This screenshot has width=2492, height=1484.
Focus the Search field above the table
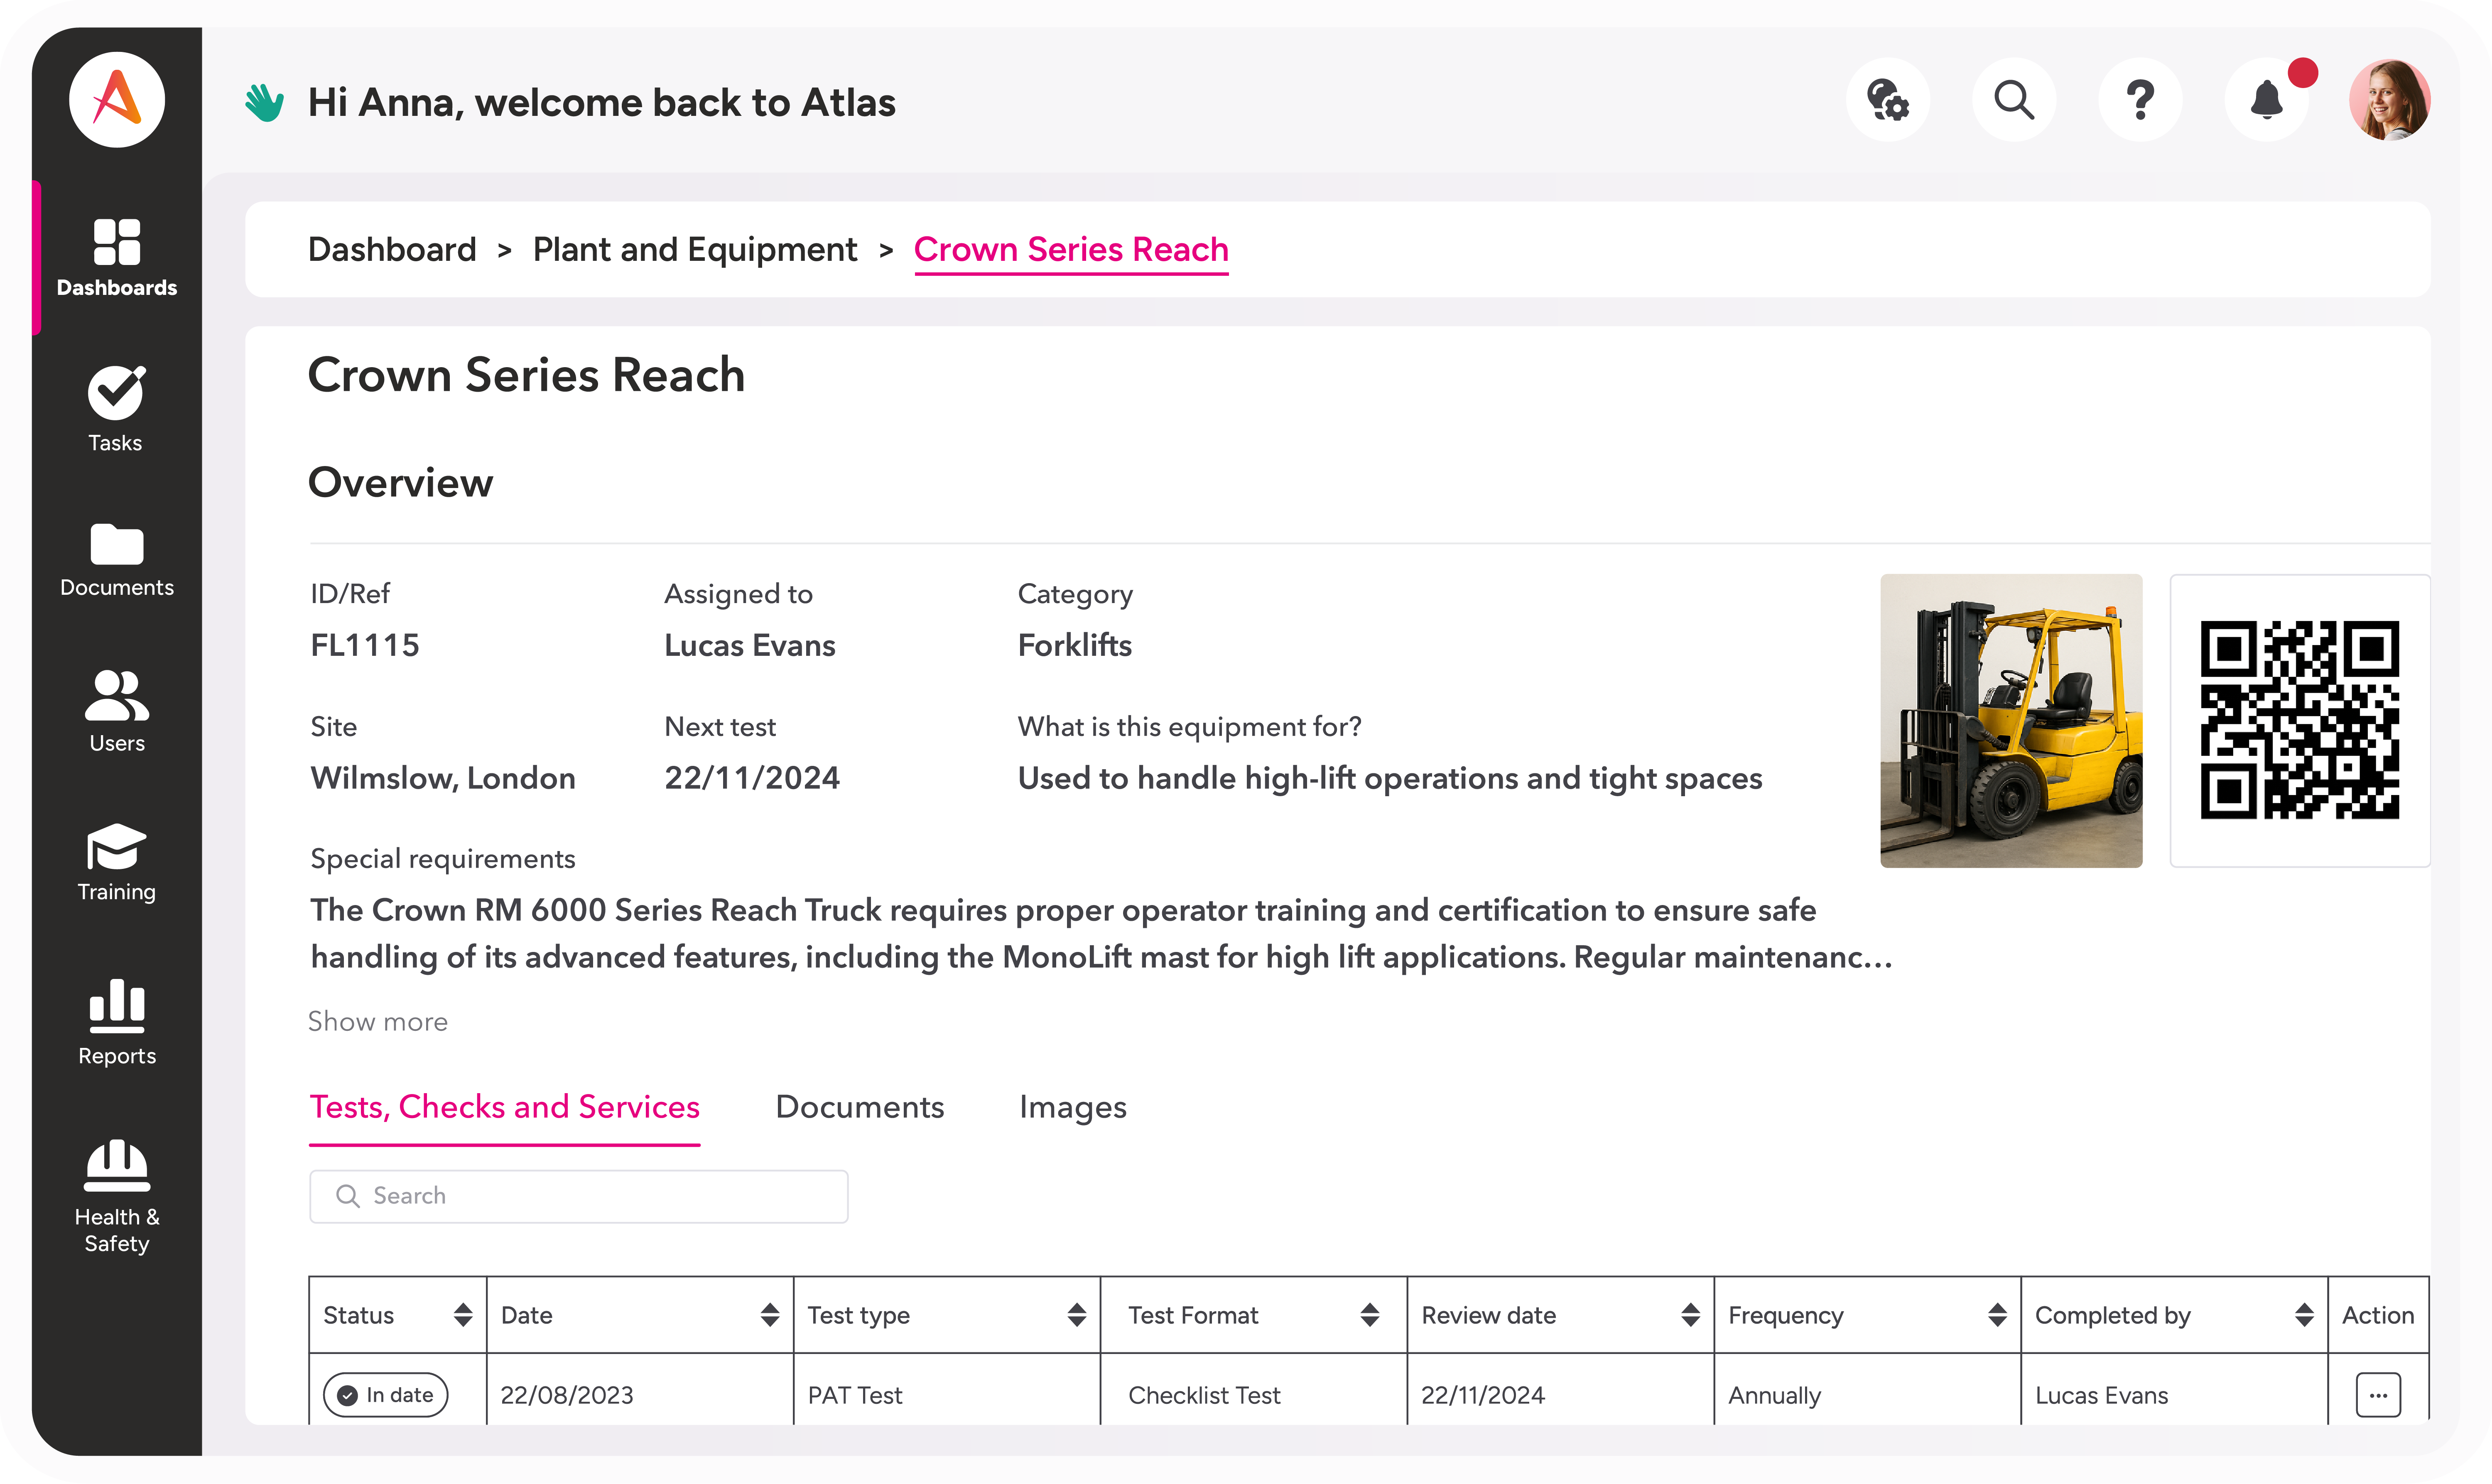click(x=579, y=1196)
